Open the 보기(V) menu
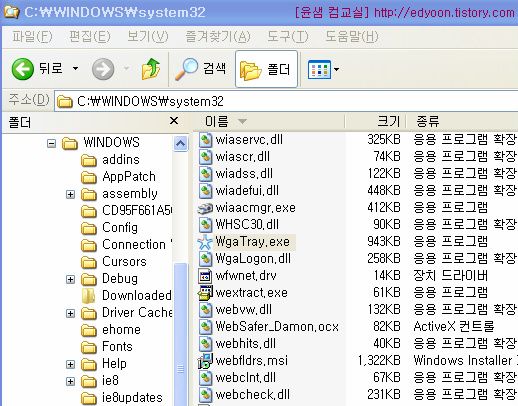Viewport: 518px width, 406px height. click(148, 36)
